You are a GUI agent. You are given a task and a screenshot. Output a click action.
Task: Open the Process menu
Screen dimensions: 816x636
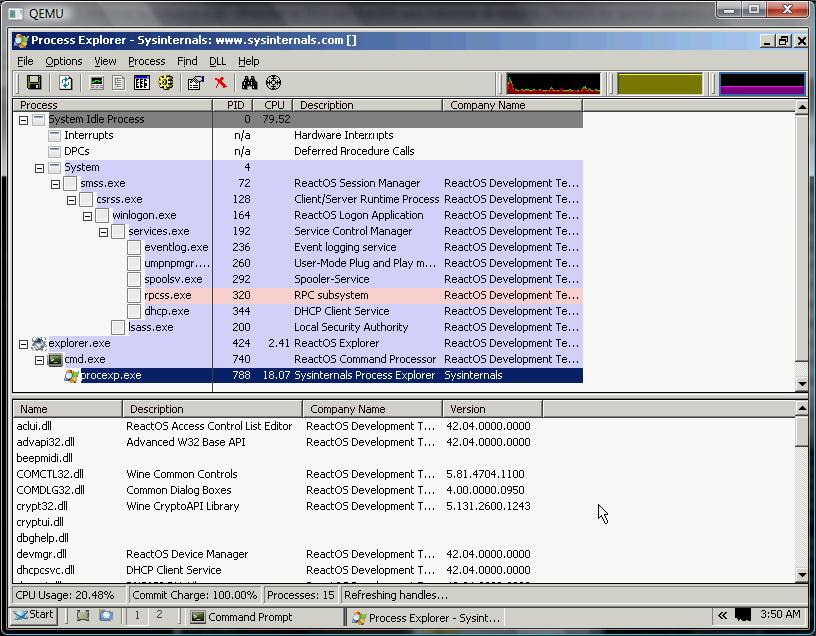click(146, 61)
